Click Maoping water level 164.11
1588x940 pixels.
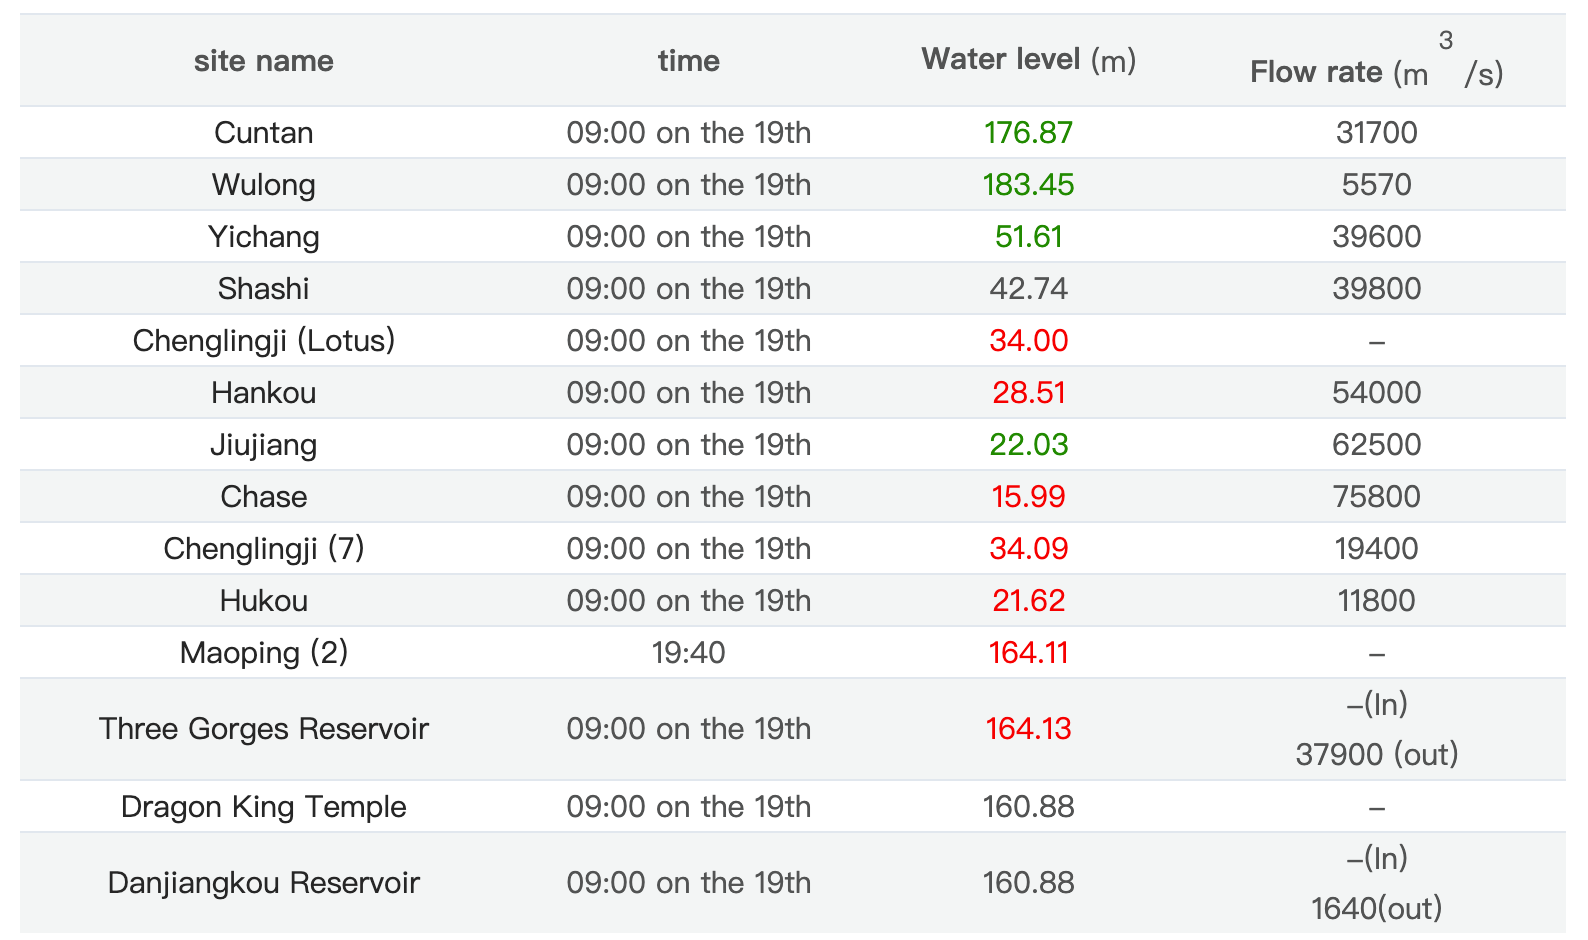(x=1029, y=653)
